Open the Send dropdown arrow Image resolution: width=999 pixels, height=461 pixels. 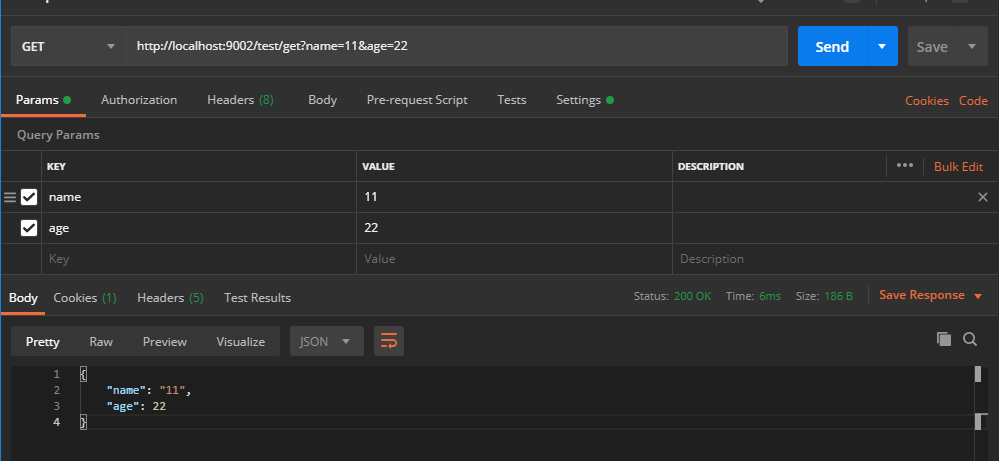point(882,46)
